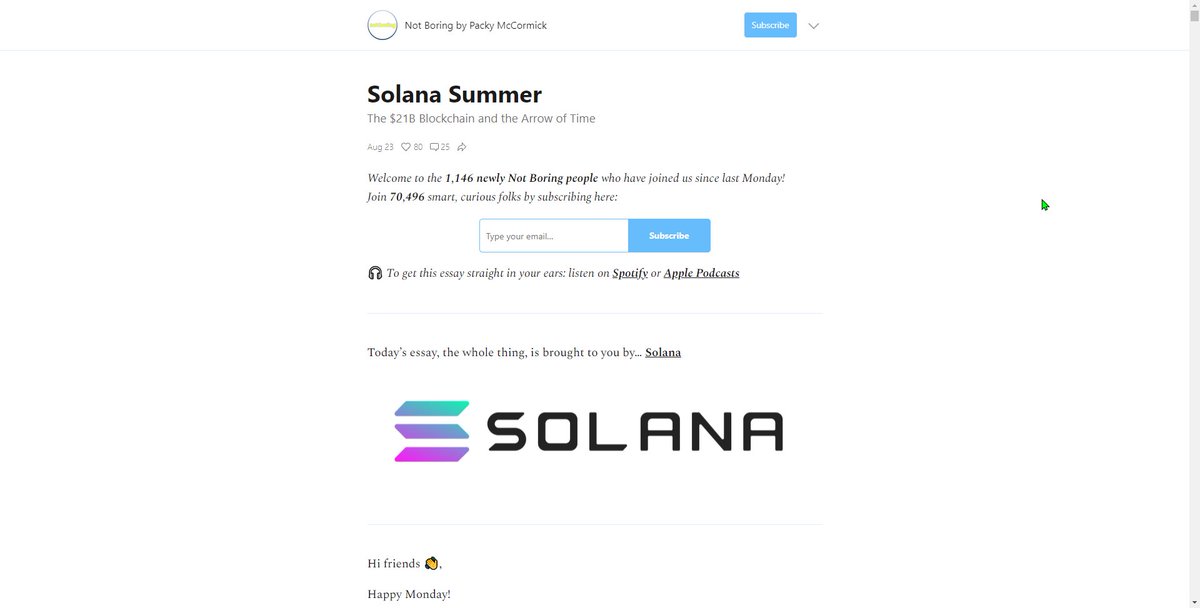Click the SOLANA wordmark banner image

[588, 431]
